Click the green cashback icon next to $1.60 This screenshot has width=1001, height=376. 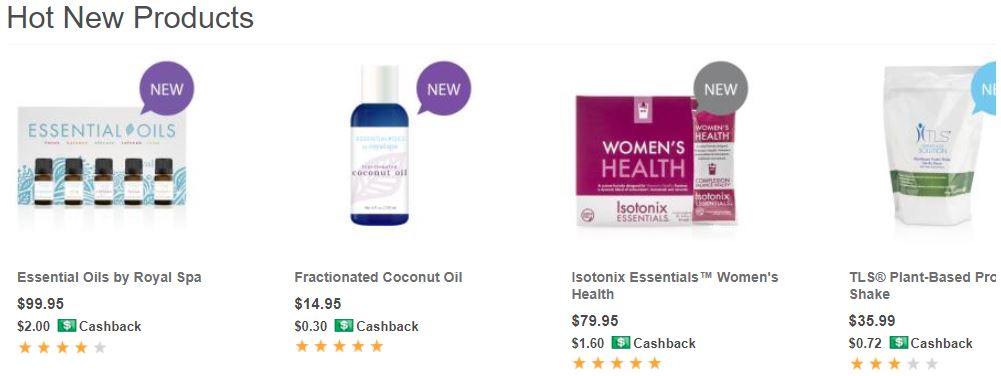(x=621, y=343)
